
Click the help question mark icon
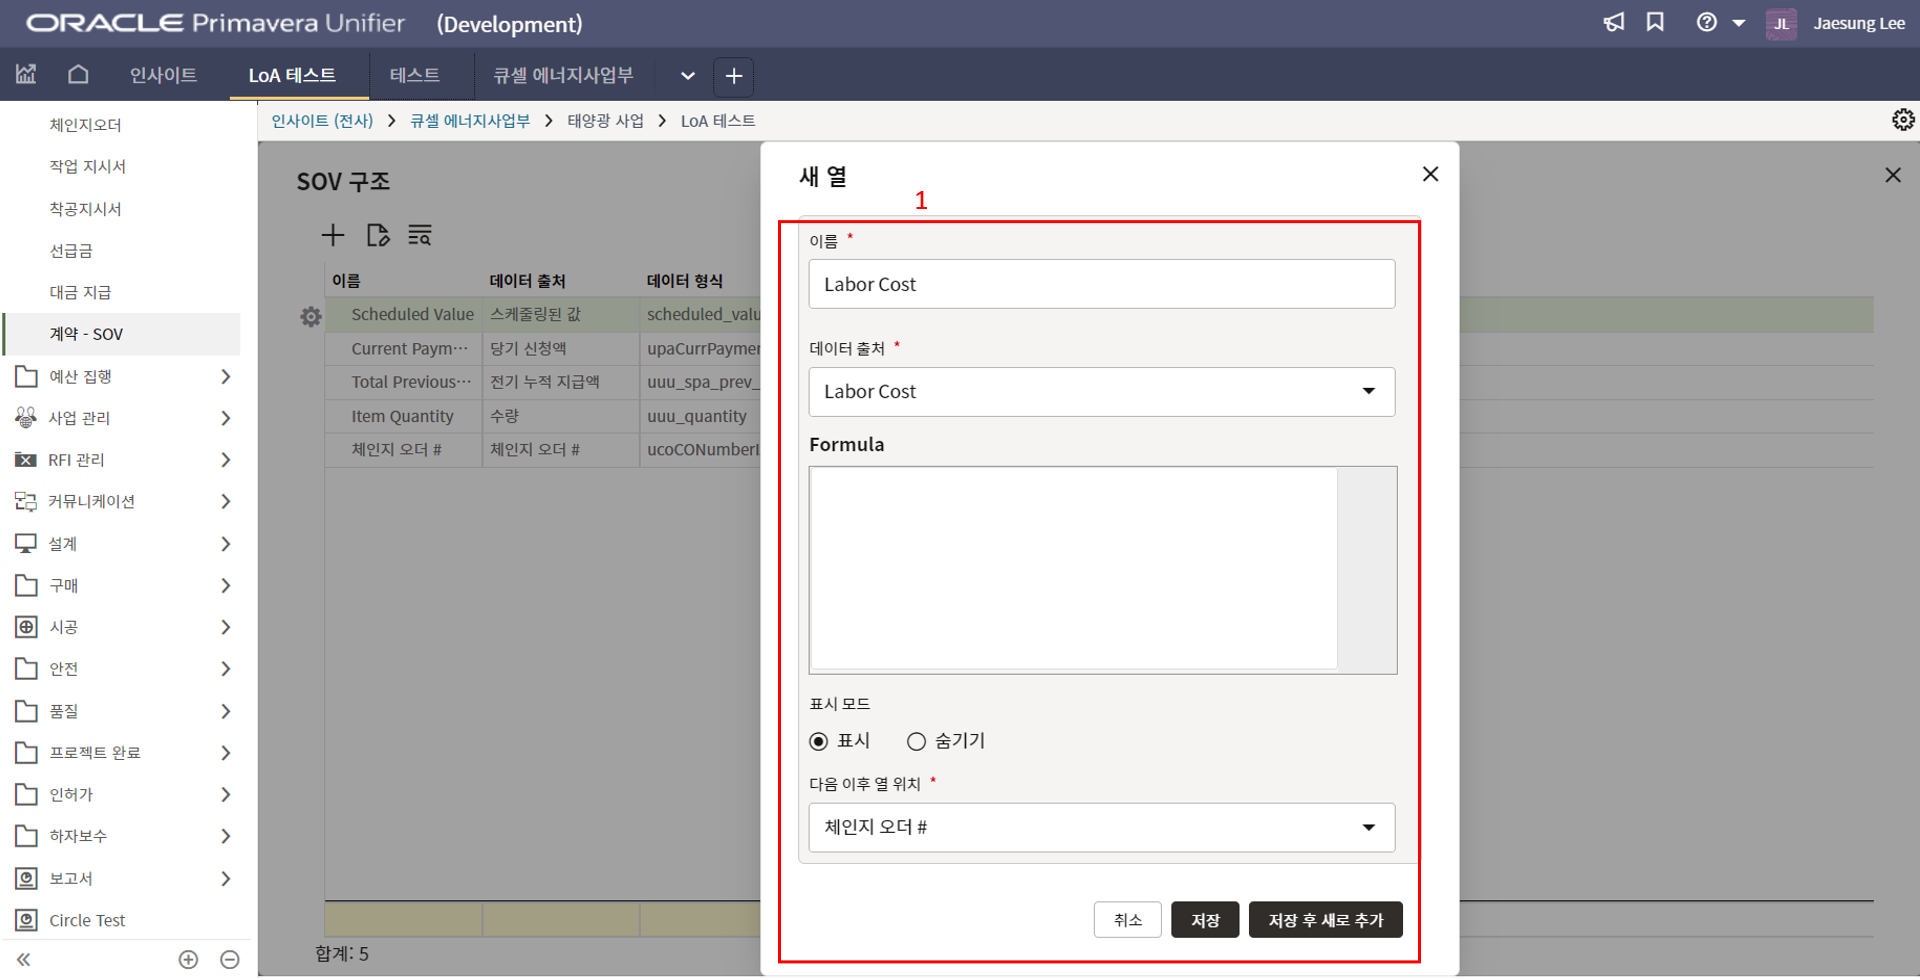coord(1706,23)
